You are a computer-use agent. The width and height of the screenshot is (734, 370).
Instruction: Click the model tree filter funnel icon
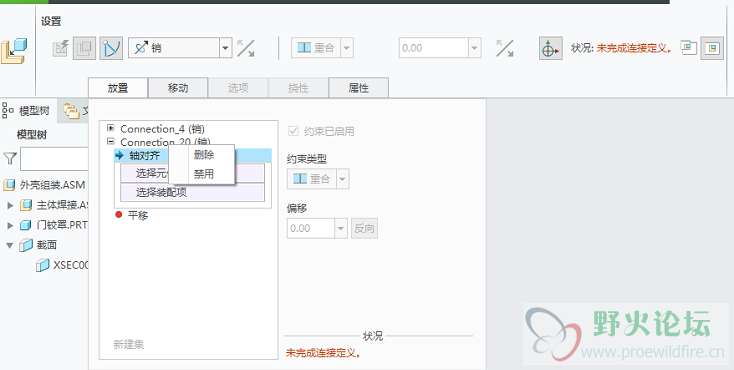(x=10, y=158)
